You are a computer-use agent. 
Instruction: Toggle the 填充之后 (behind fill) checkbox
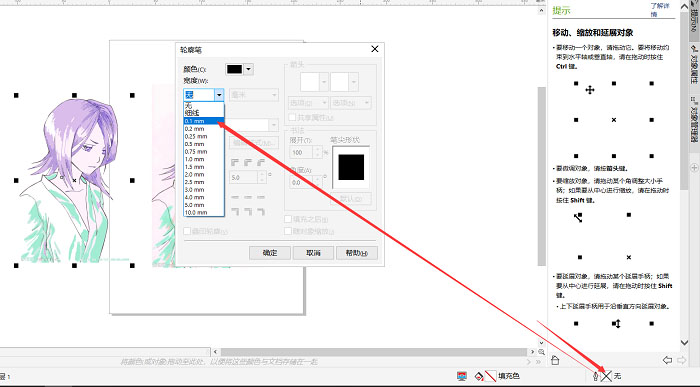tap(288, 219)
